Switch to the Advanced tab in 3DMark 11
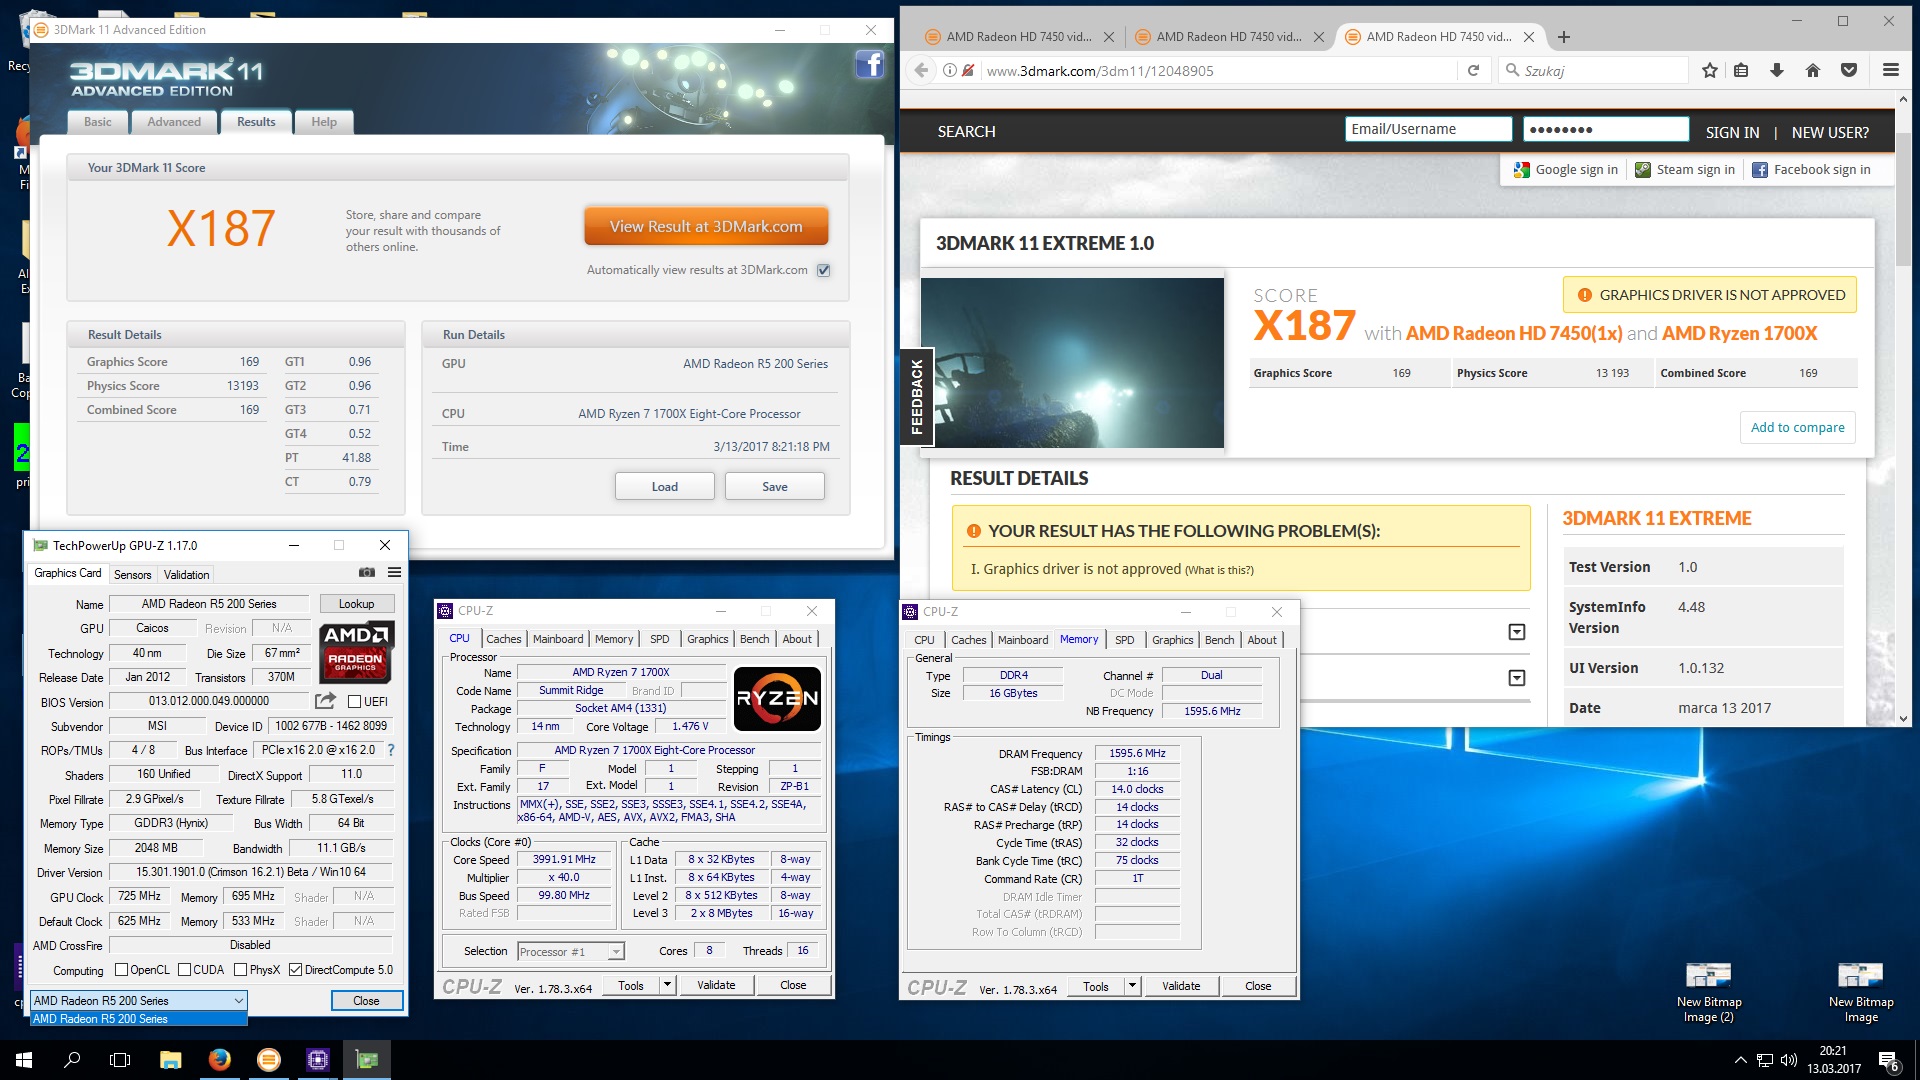Image resolution: width=1920 pixels, height=1080 pixels. click(x=174, y=122)
